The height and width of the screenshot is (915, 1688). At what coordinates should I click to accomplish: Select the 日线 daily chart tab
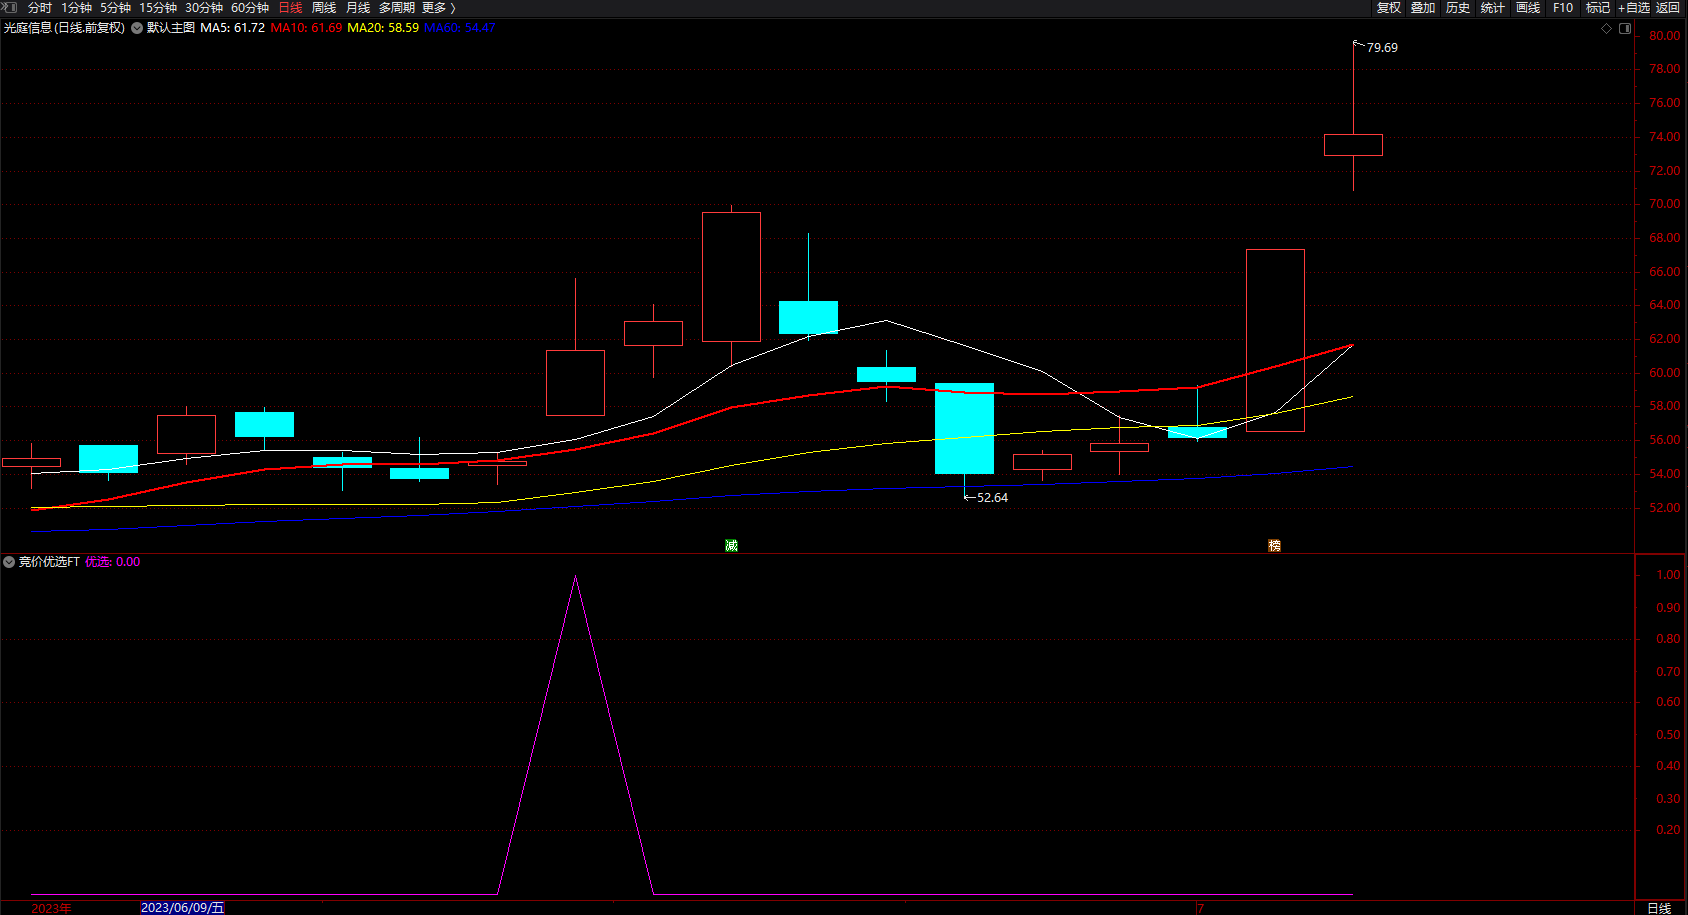click(290, 8)
